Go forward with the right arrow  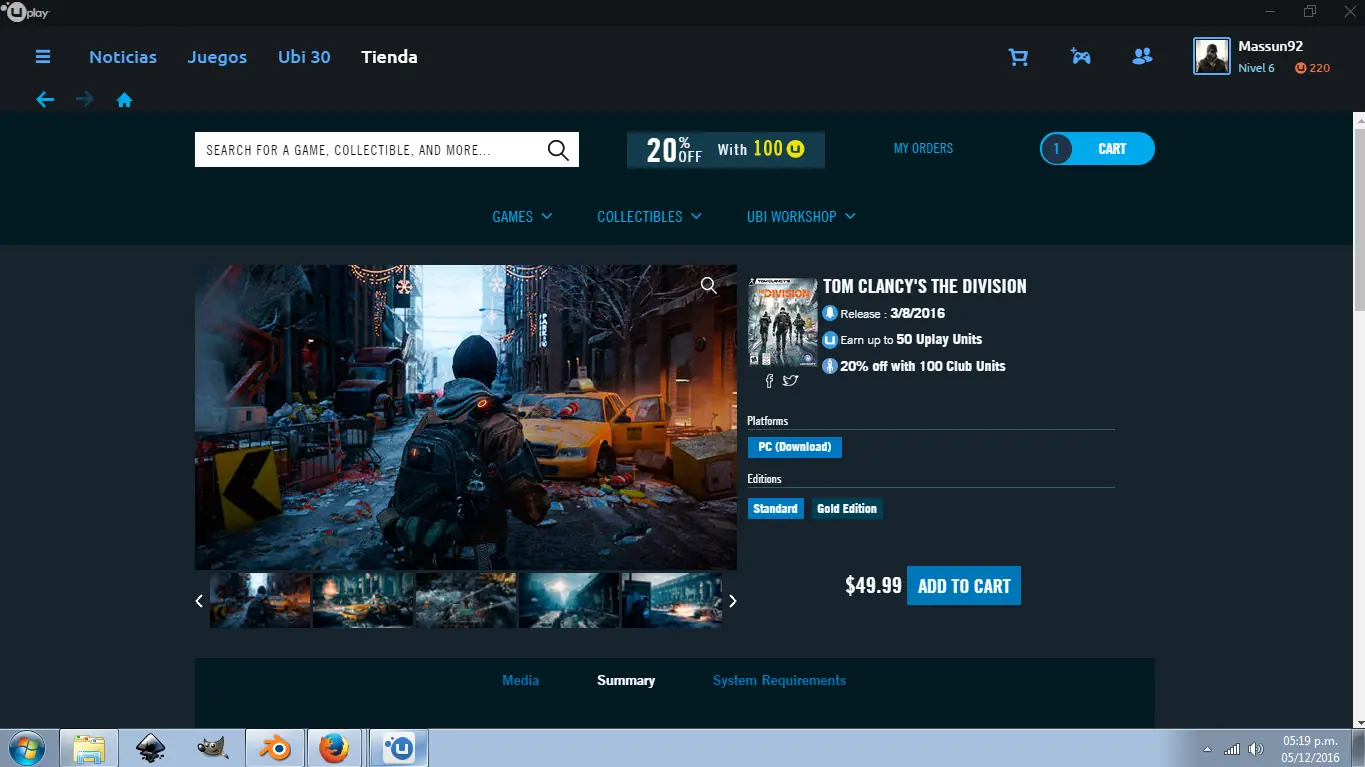(x=85, y=100)
